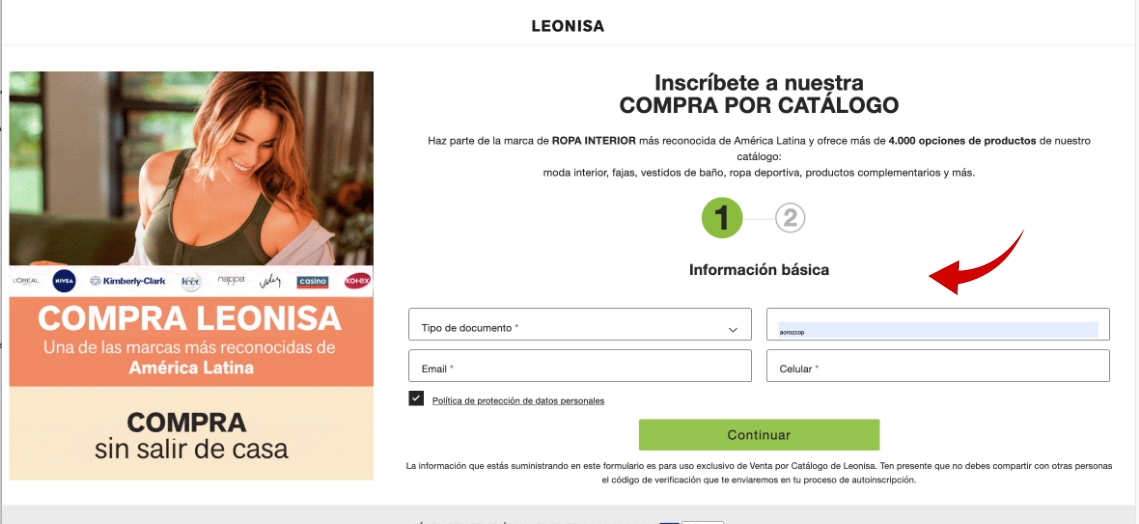Click the chevron arrow in Tipo de documento
Viewport: 1139px width, 524px height.
pos(733,330)
